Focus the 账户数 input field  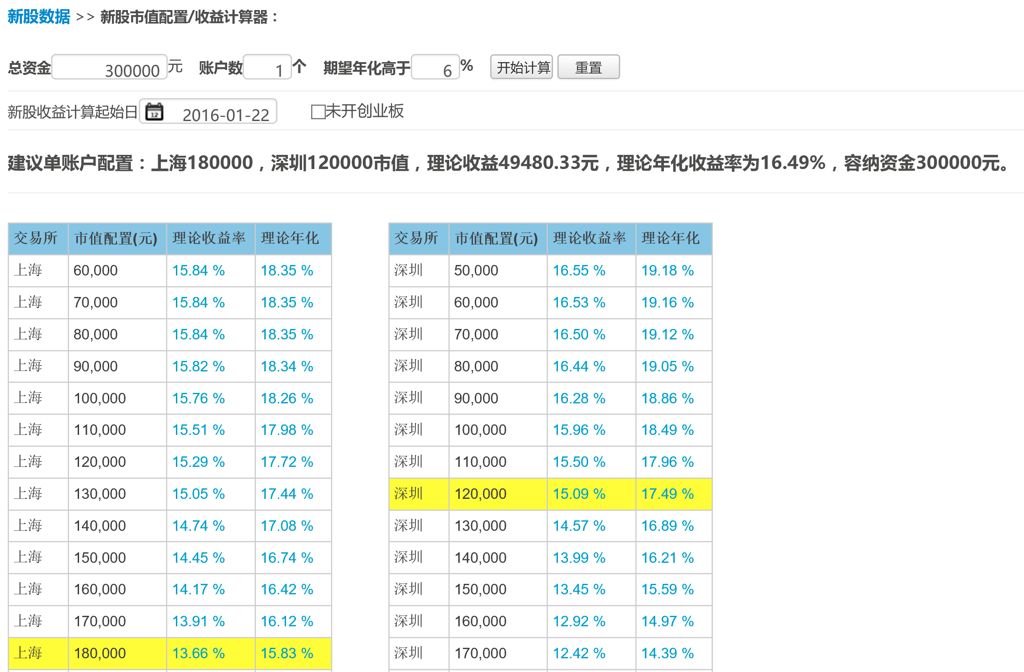click(267, 68)
